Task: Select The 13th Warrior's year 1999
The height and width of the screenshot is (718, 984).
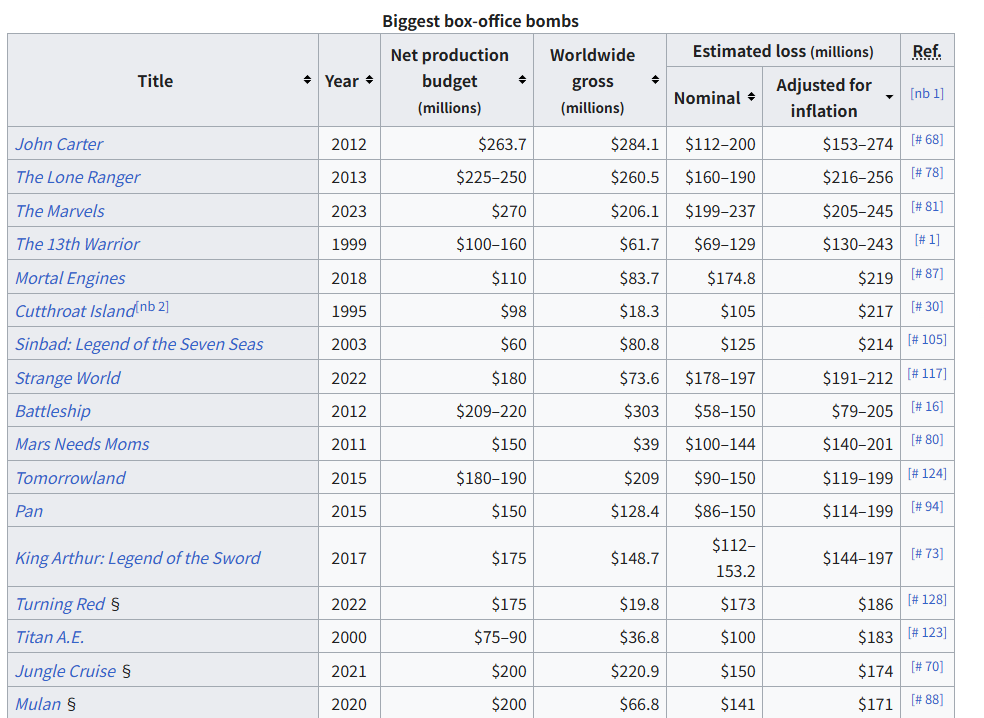Action: coord(350,244)
